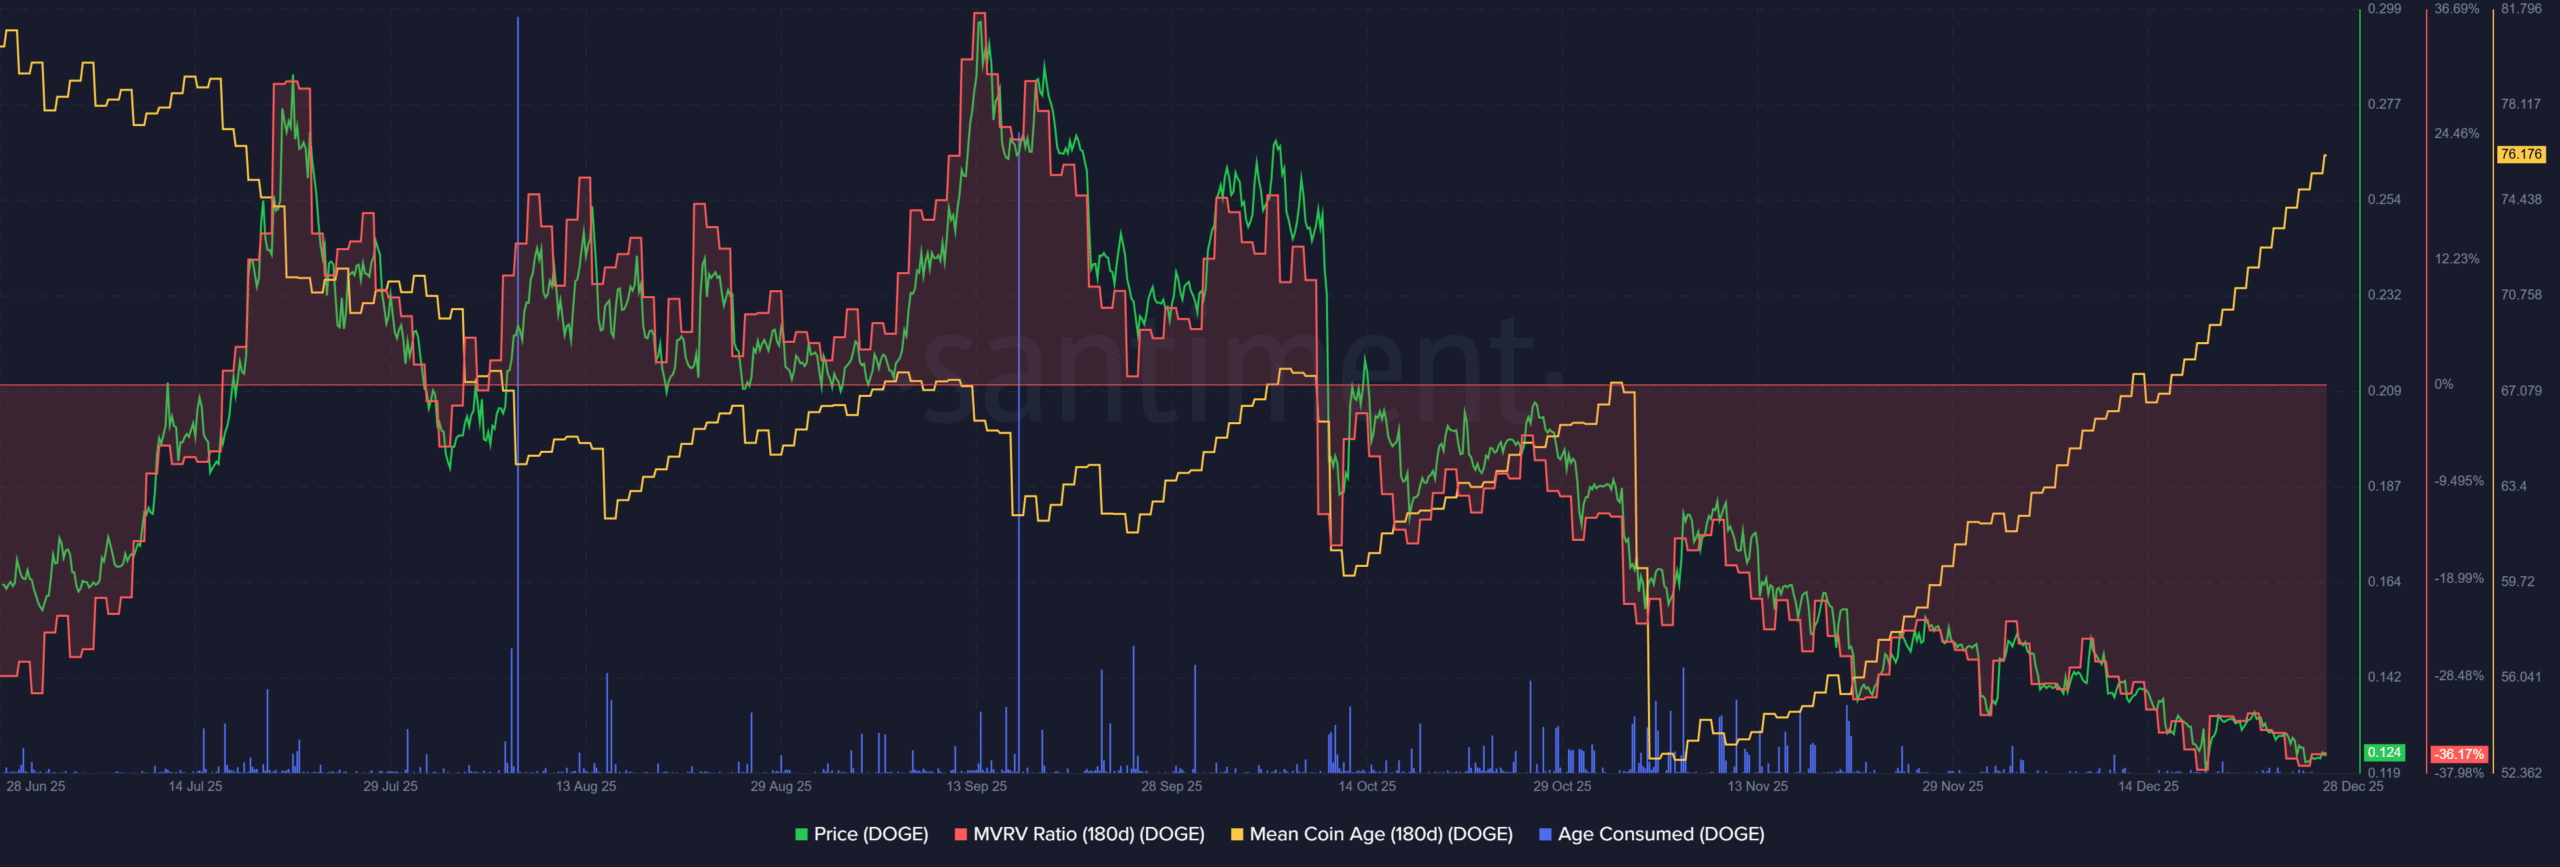Toggle the Price (DOGE) legend label
2560x867 pixels.
pos(870,834)
